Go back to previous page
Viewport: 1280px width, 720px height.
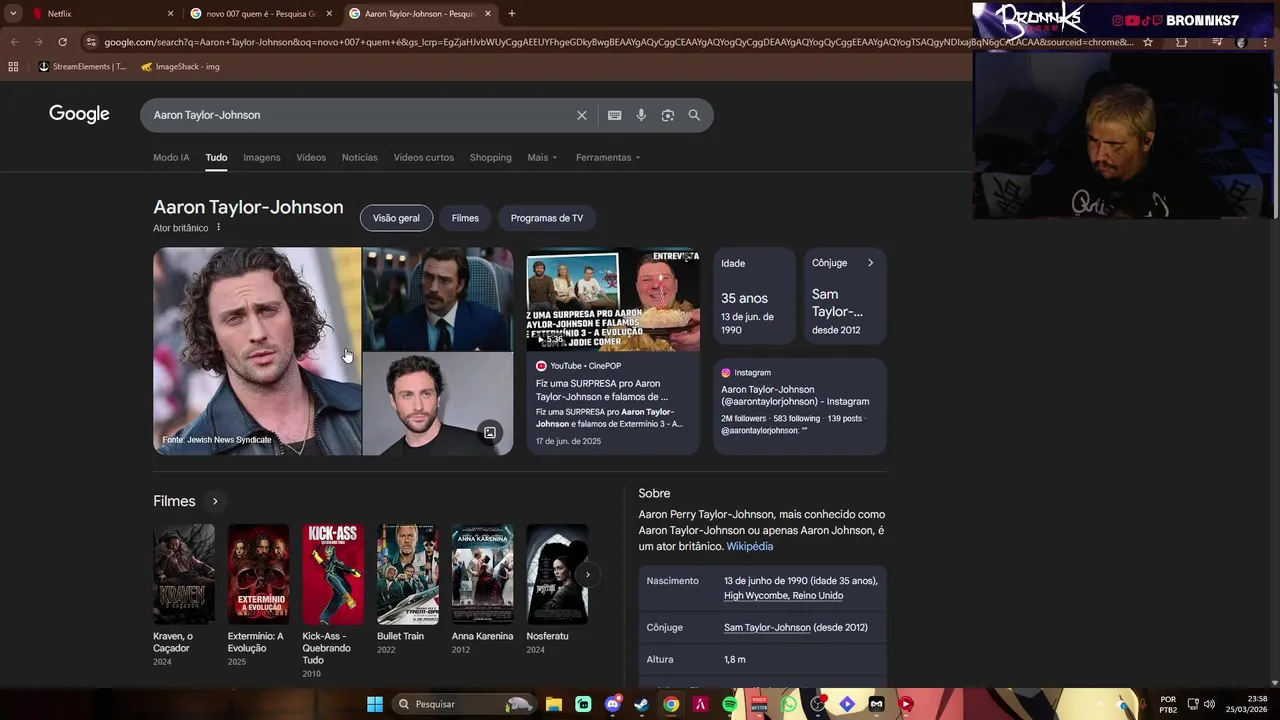click(14, 42)
